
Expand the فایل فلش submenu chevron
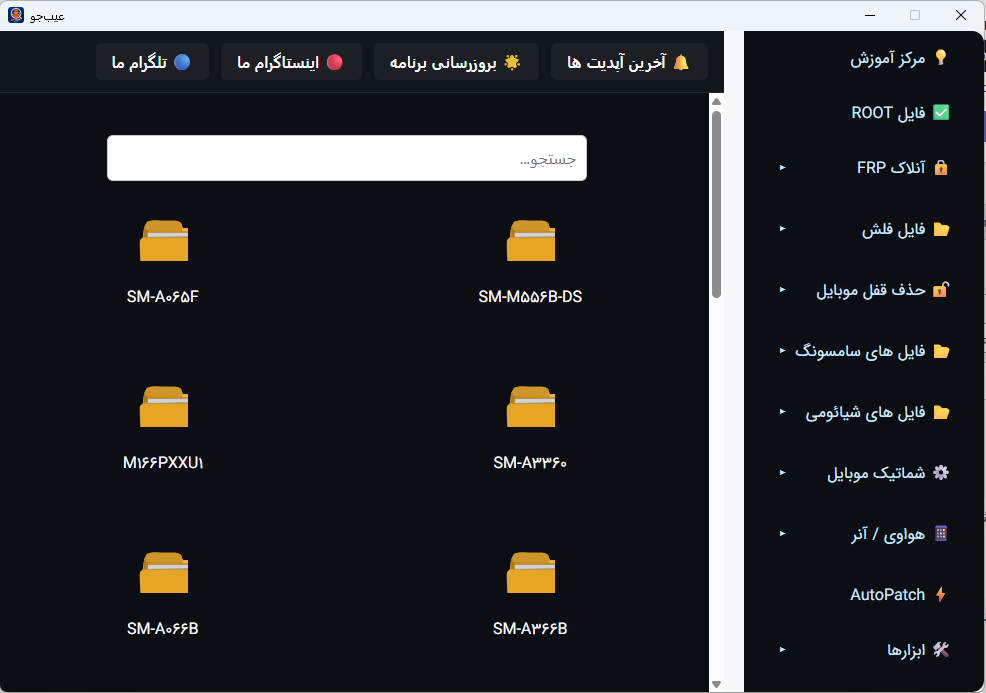781,228
